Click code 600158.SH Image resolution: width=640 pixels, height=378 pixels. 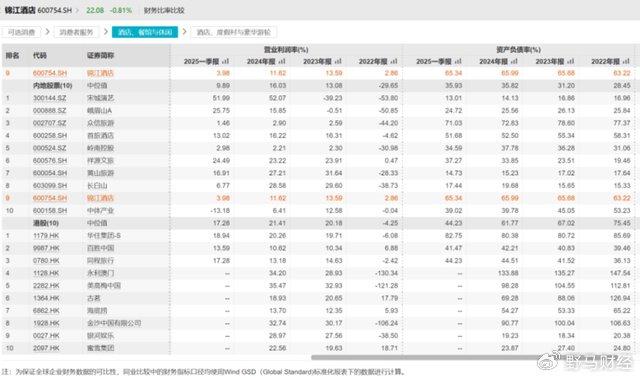50,211
